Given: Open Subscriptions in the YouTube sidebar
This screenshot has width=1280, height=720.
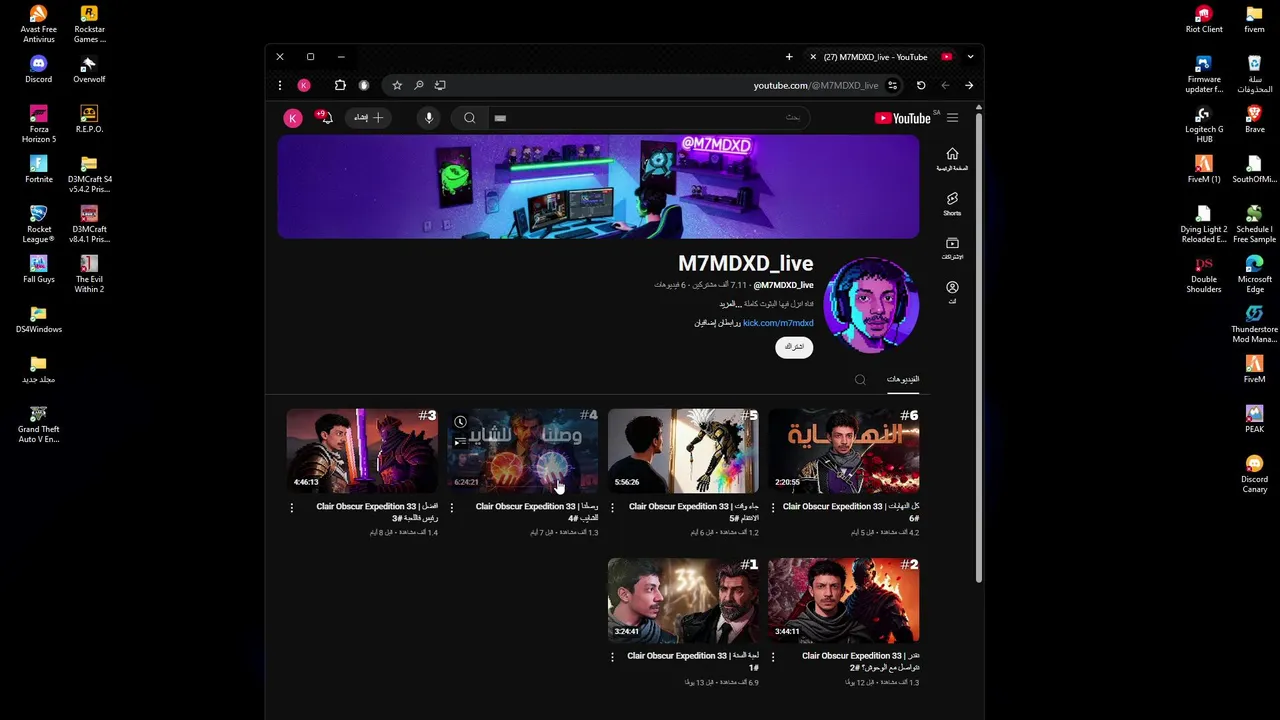Looking at the screenshot, I should coord(952,248).
